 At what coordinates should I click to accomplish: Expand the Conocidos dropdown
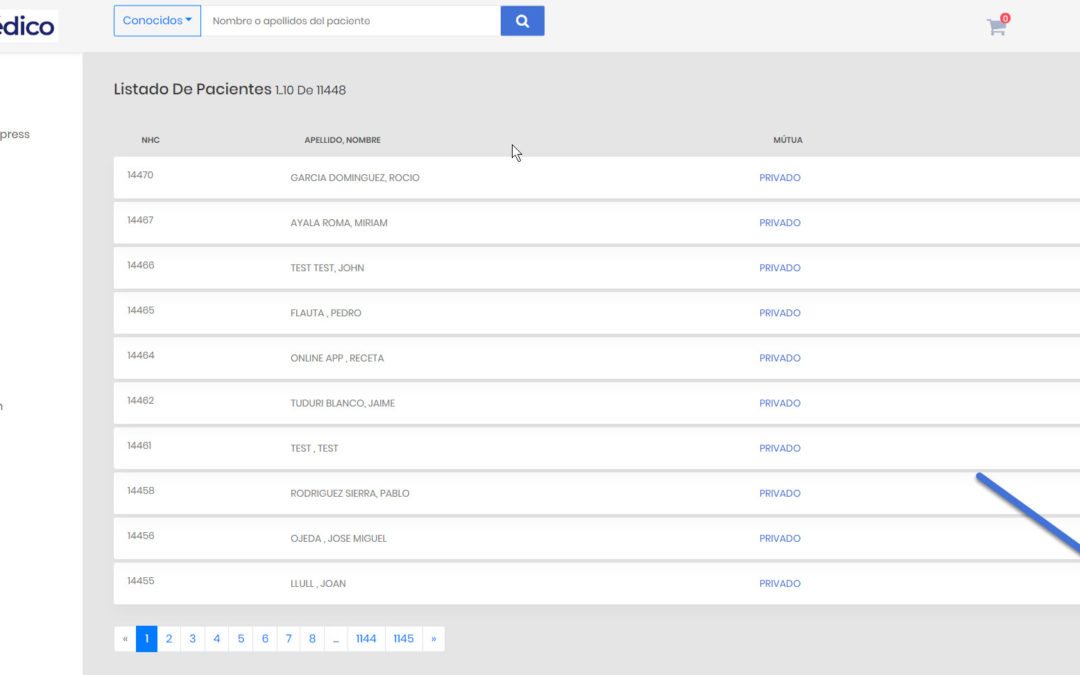[157, 21]
